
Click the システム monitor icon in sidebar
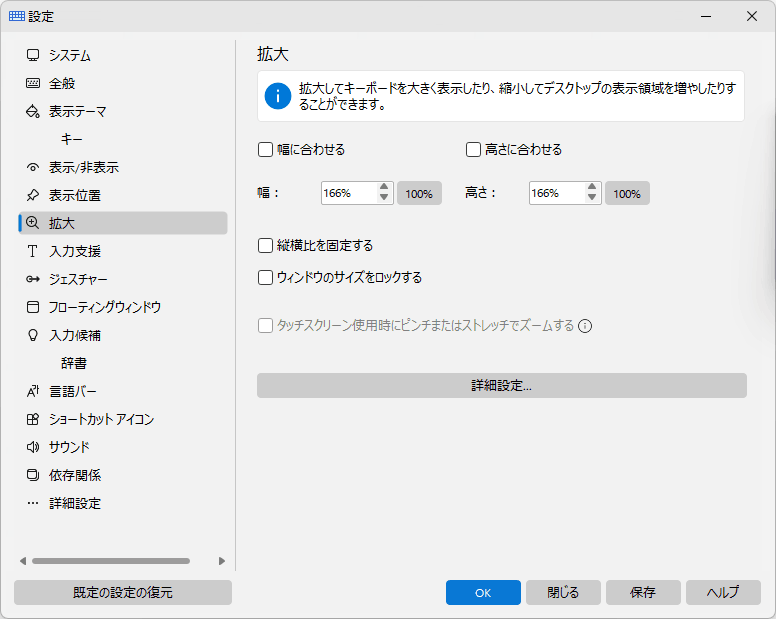tap(33, 55)
